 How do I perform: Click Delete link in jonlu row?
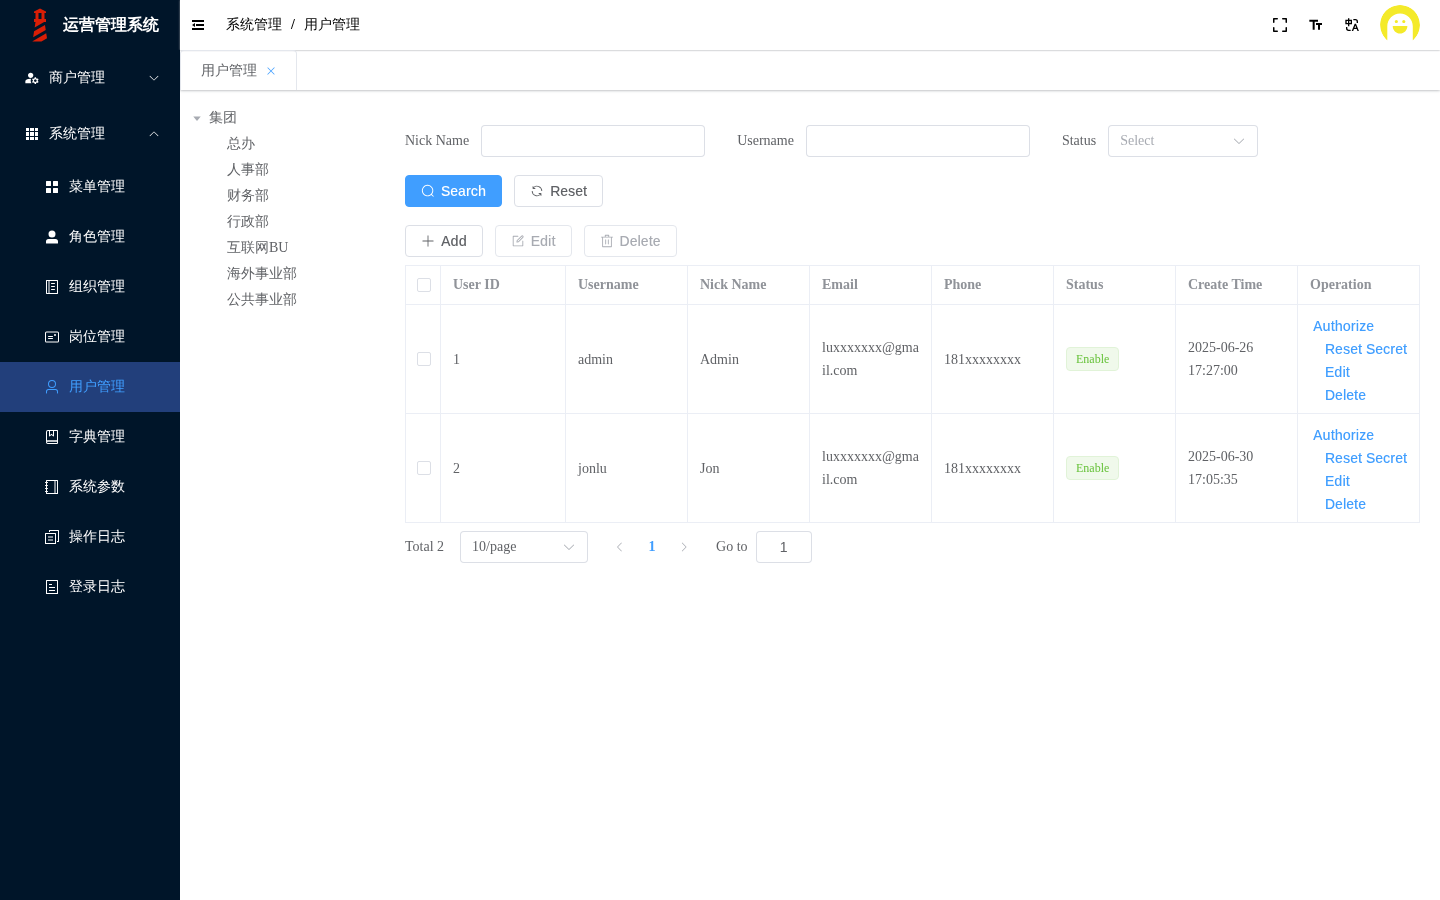(x=1345, y=504)
